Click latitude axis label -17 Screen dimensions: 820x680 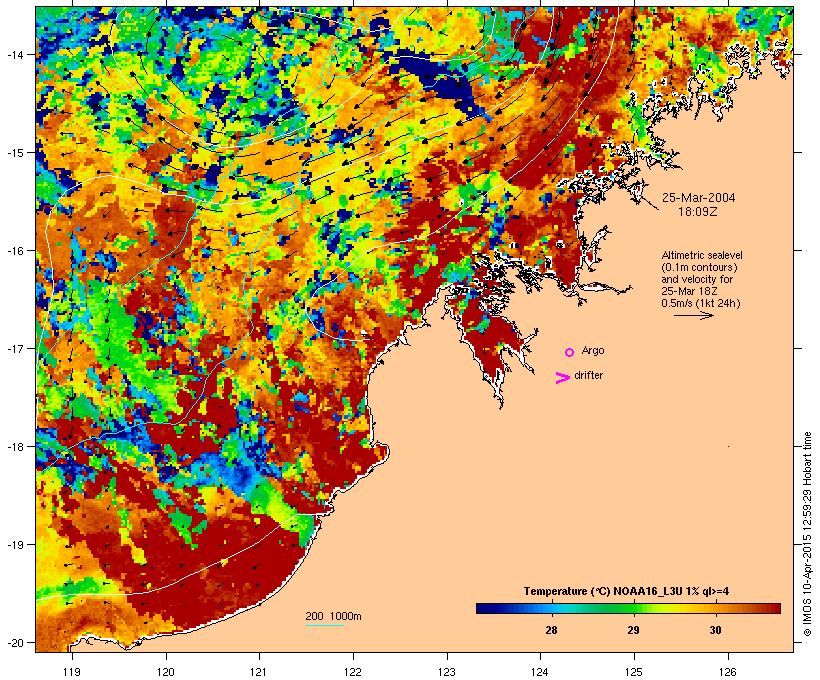coord(14,348)
